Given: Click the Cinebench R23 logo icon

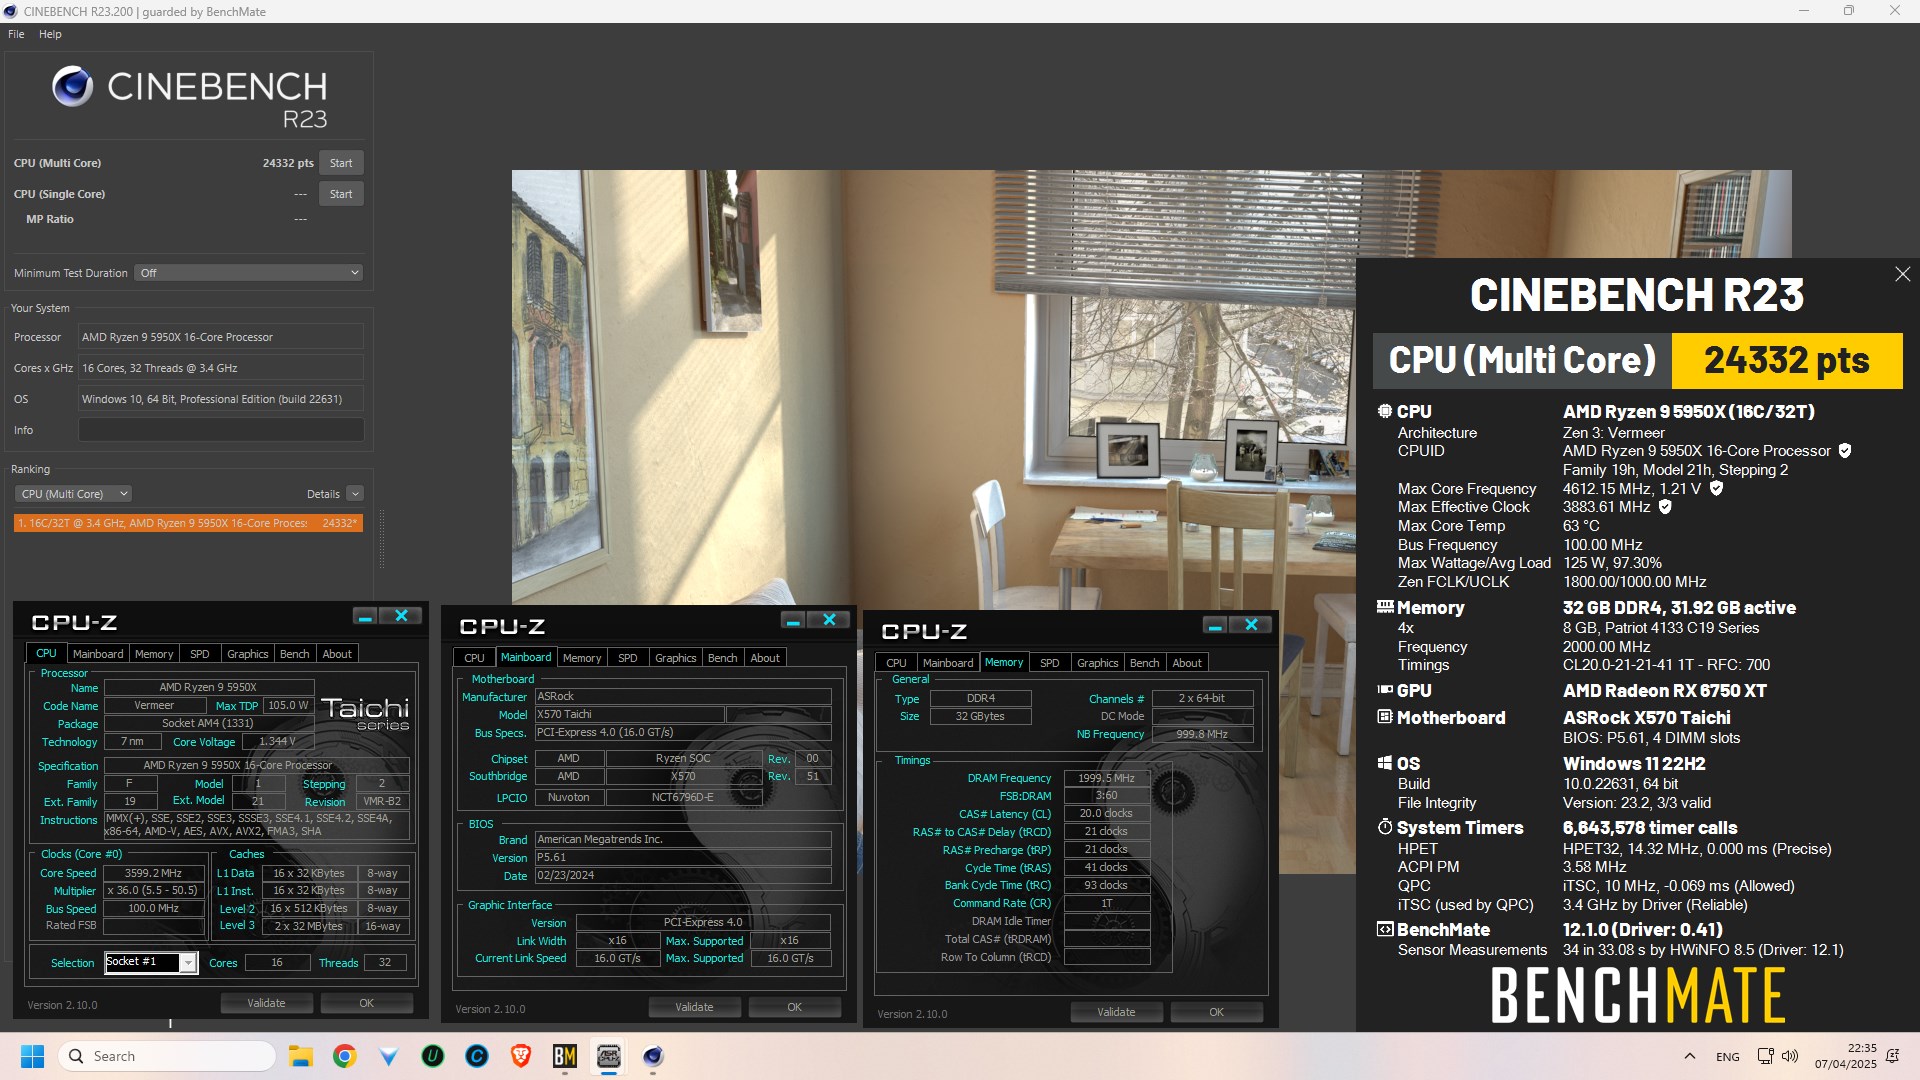Looking at the screenshot, I should (x=72, y=87).
